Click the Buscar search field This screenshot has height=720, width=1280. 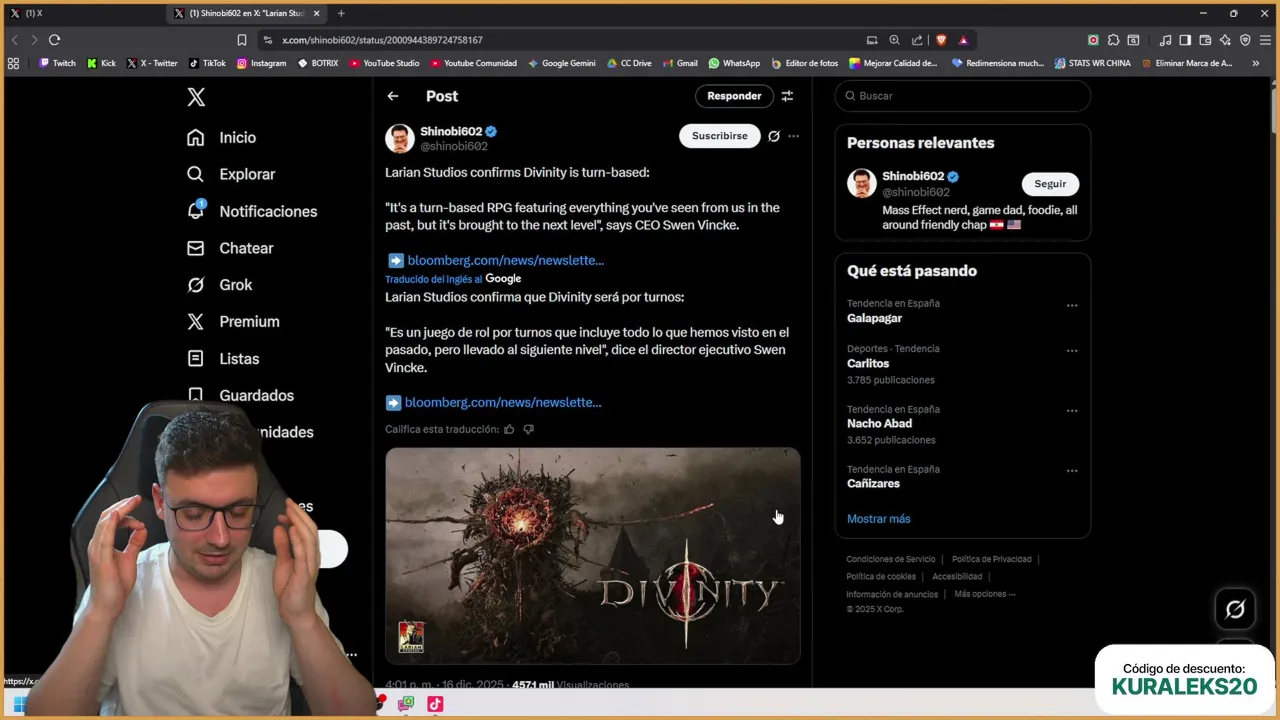pyautogui.click(x=962, y=96)
